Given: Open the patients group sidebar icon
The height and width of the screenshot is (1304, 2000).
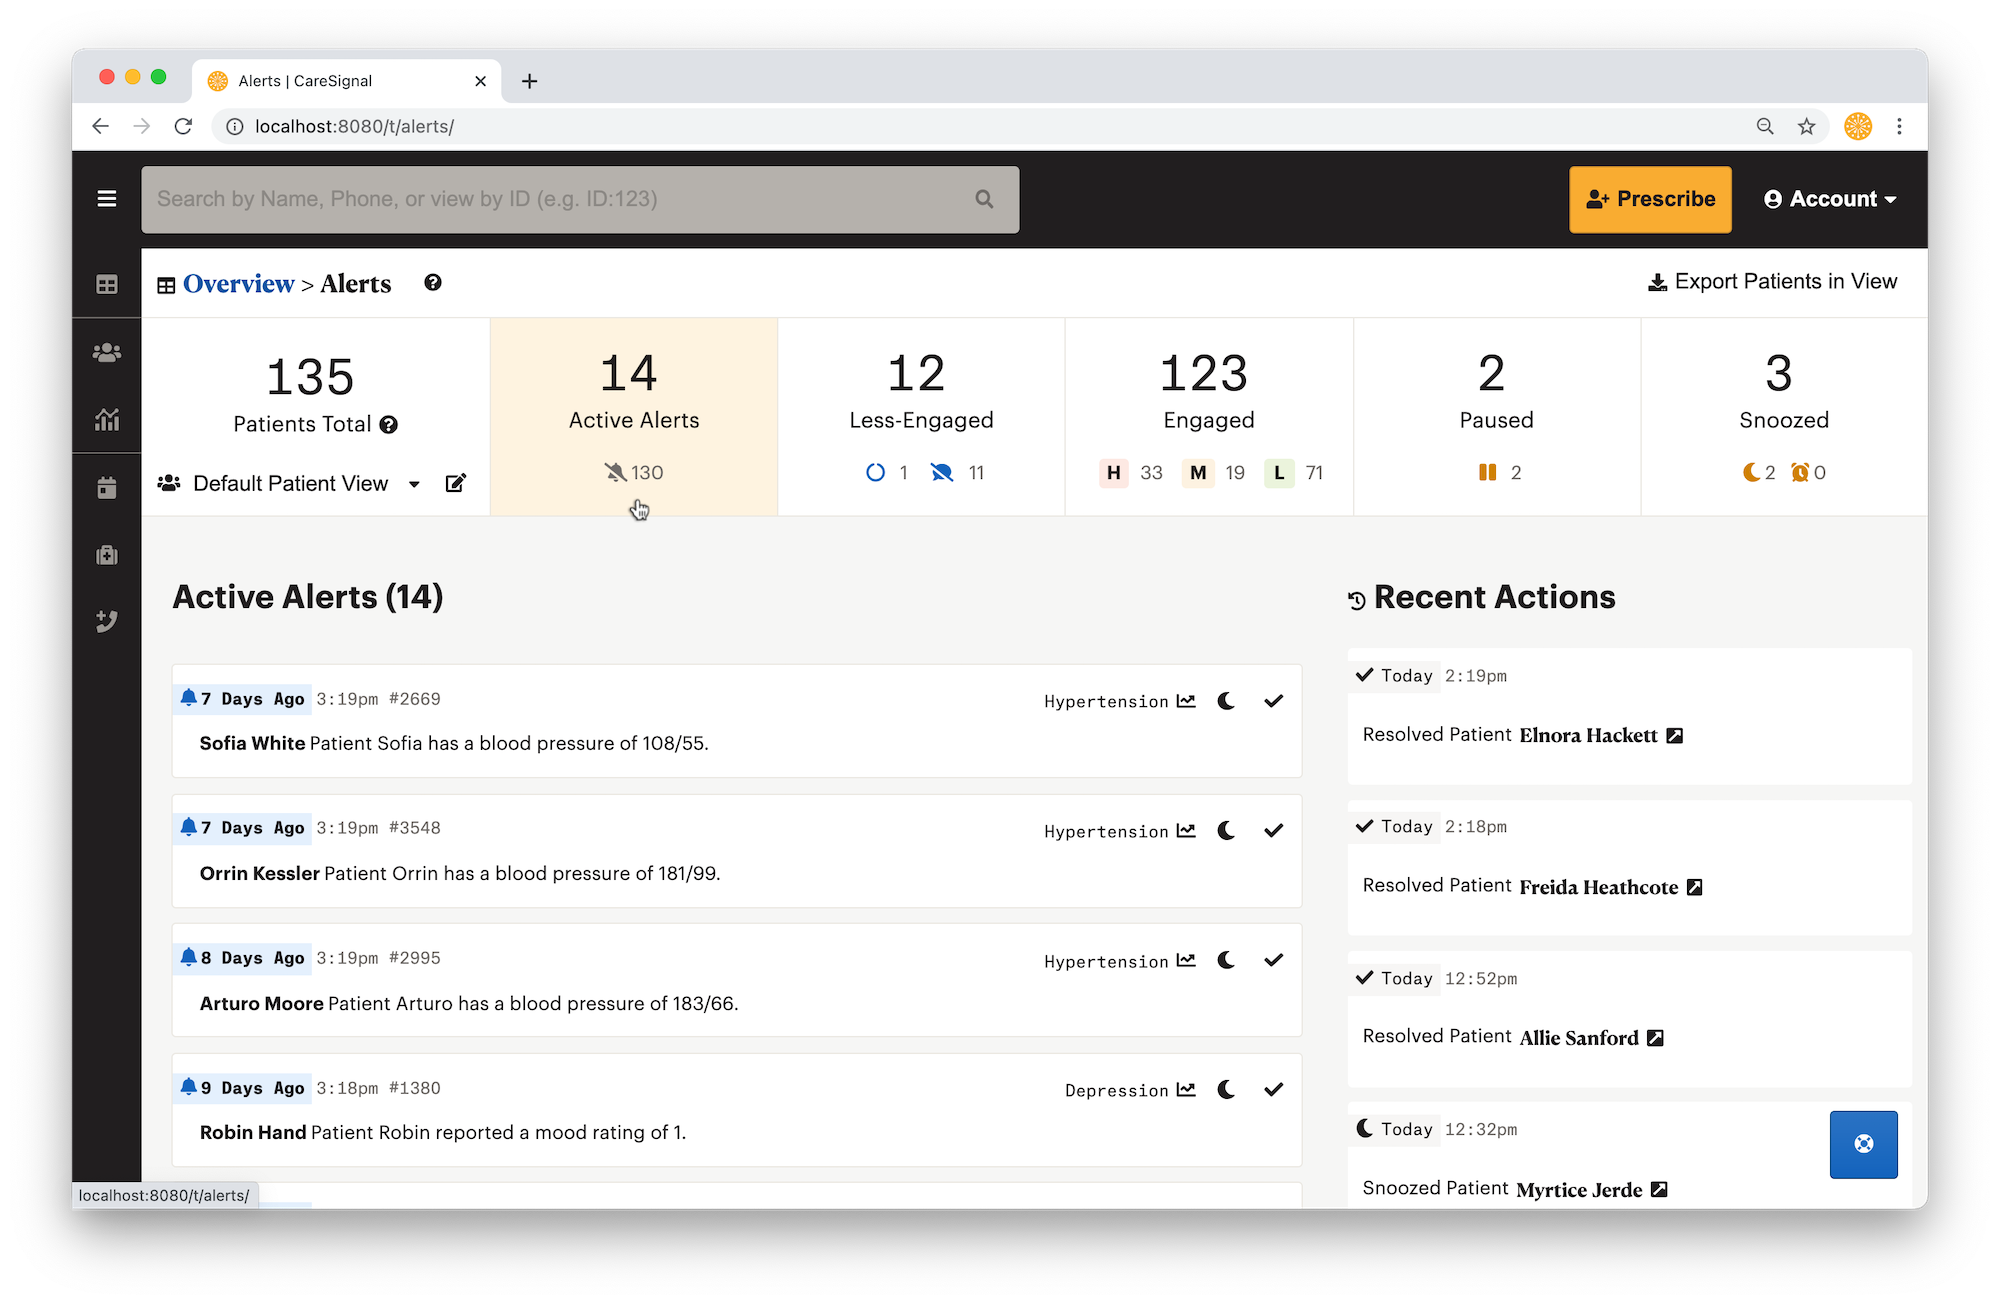Looking at the screenshot, I should click(107, 352).
